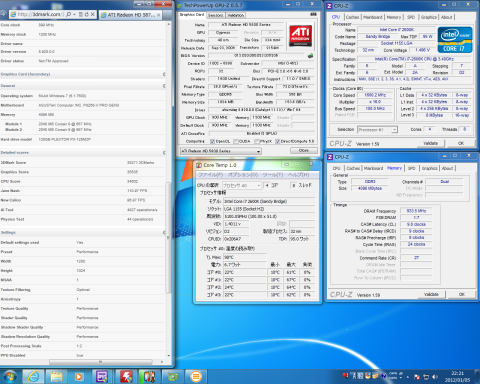Collapse the General section in 3DMark
The height and width of the screenshot is (384, 480).
[164, 86]
